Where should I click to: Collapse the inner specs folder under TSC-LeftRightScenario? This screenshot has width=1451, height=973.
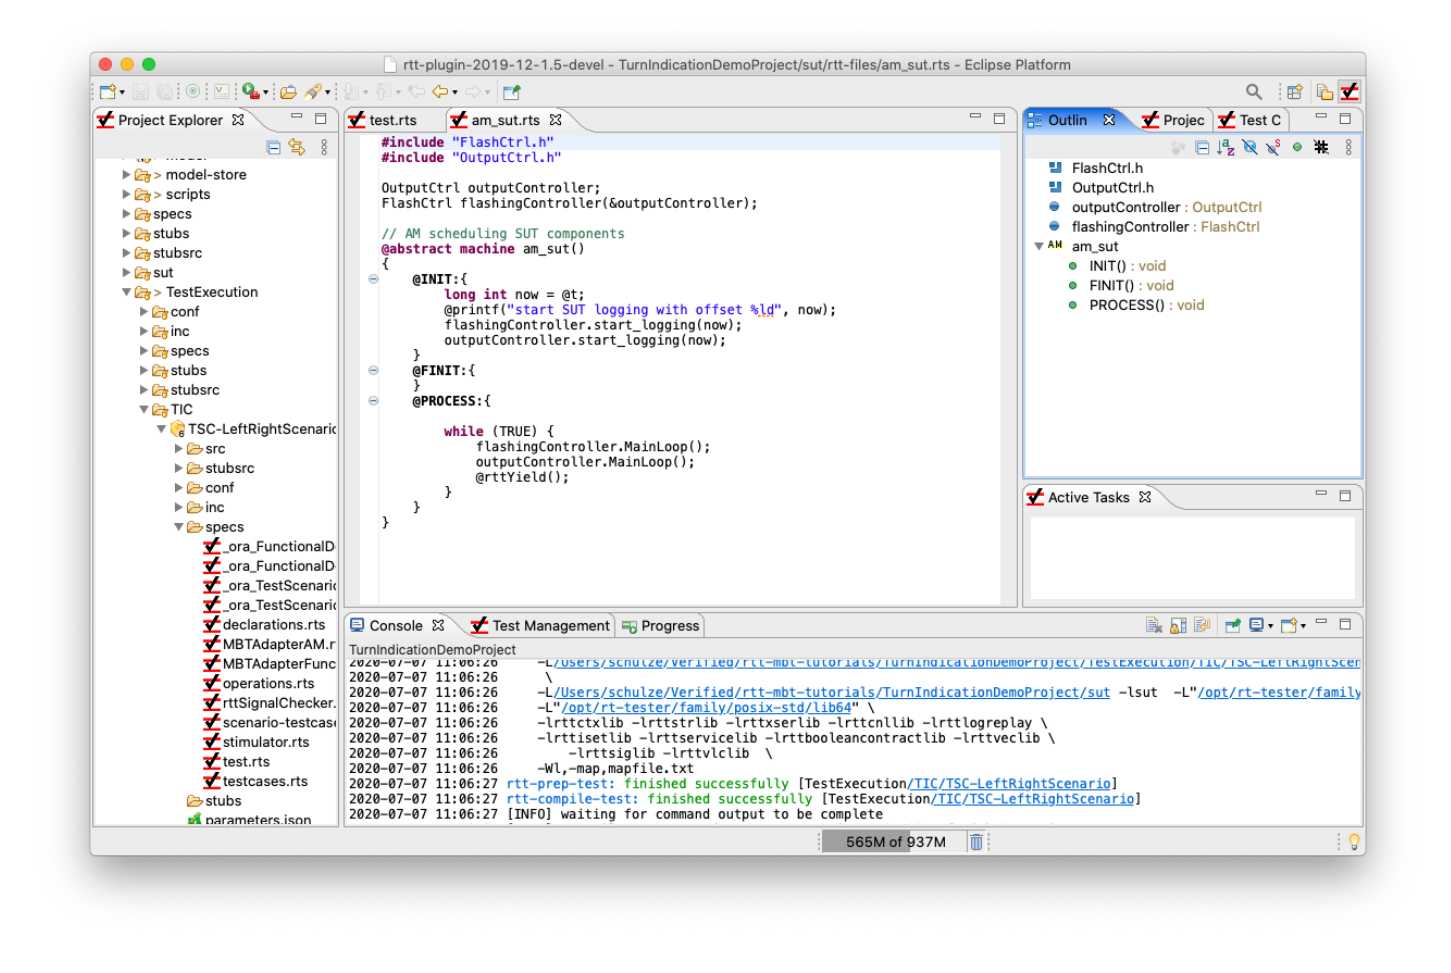(179, 527)
